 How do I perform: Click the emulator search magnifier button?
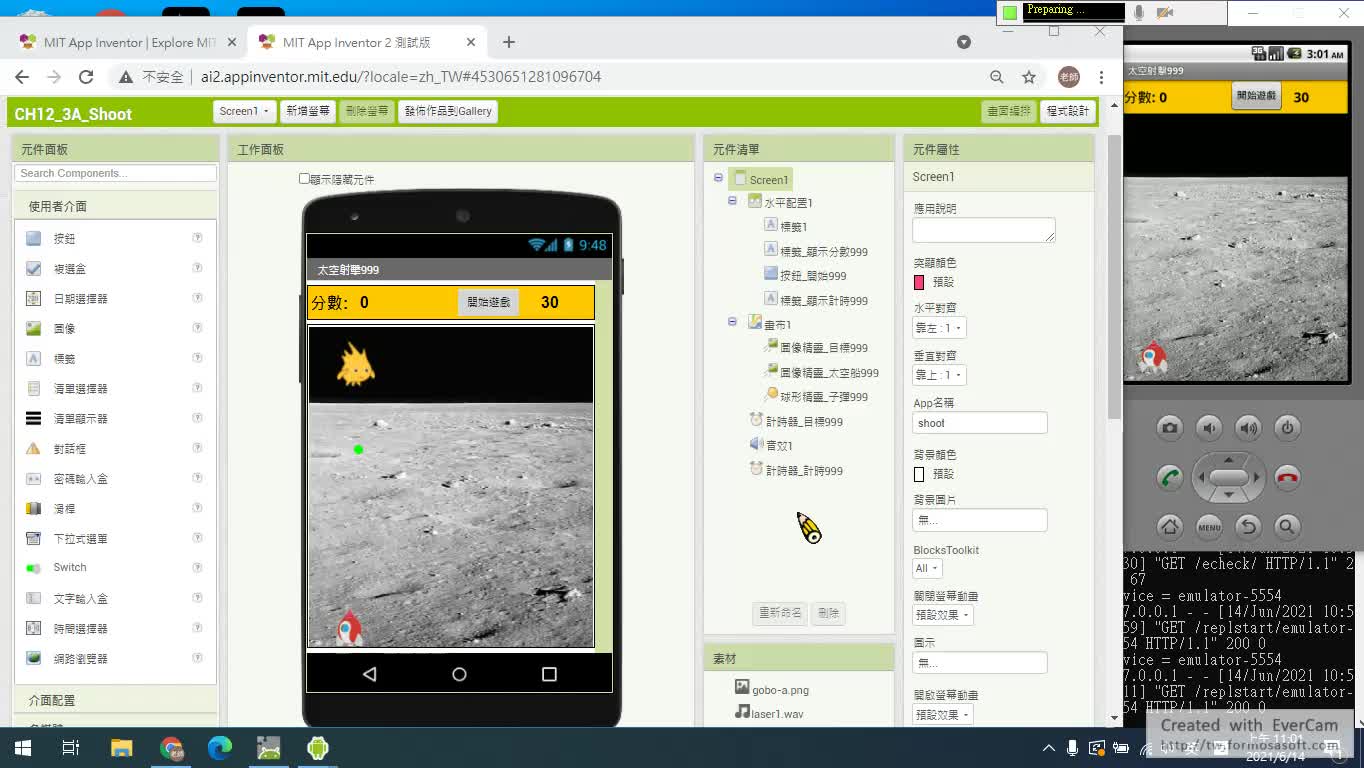coord(1288,526)
